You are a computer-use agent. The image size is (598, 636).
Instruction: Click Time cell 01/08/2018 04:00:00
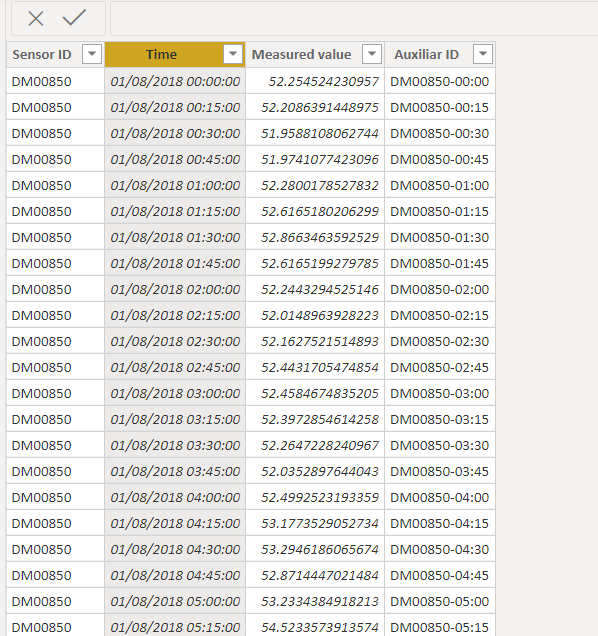pos(175,497)
